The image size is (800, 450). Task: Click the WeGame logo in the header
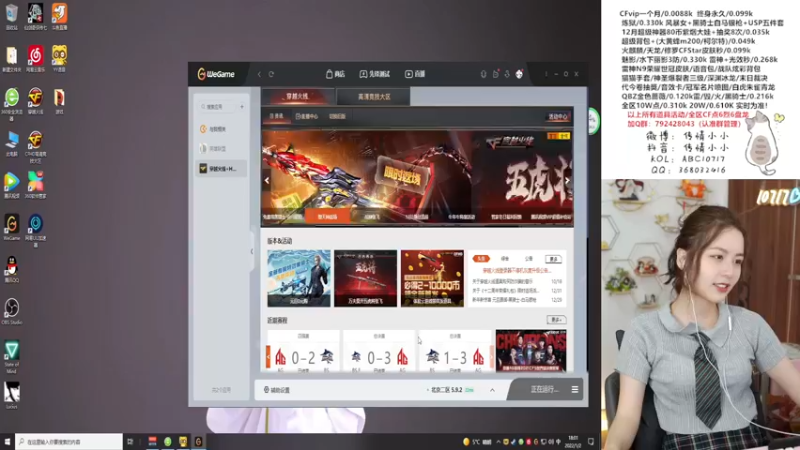point(216,74)
